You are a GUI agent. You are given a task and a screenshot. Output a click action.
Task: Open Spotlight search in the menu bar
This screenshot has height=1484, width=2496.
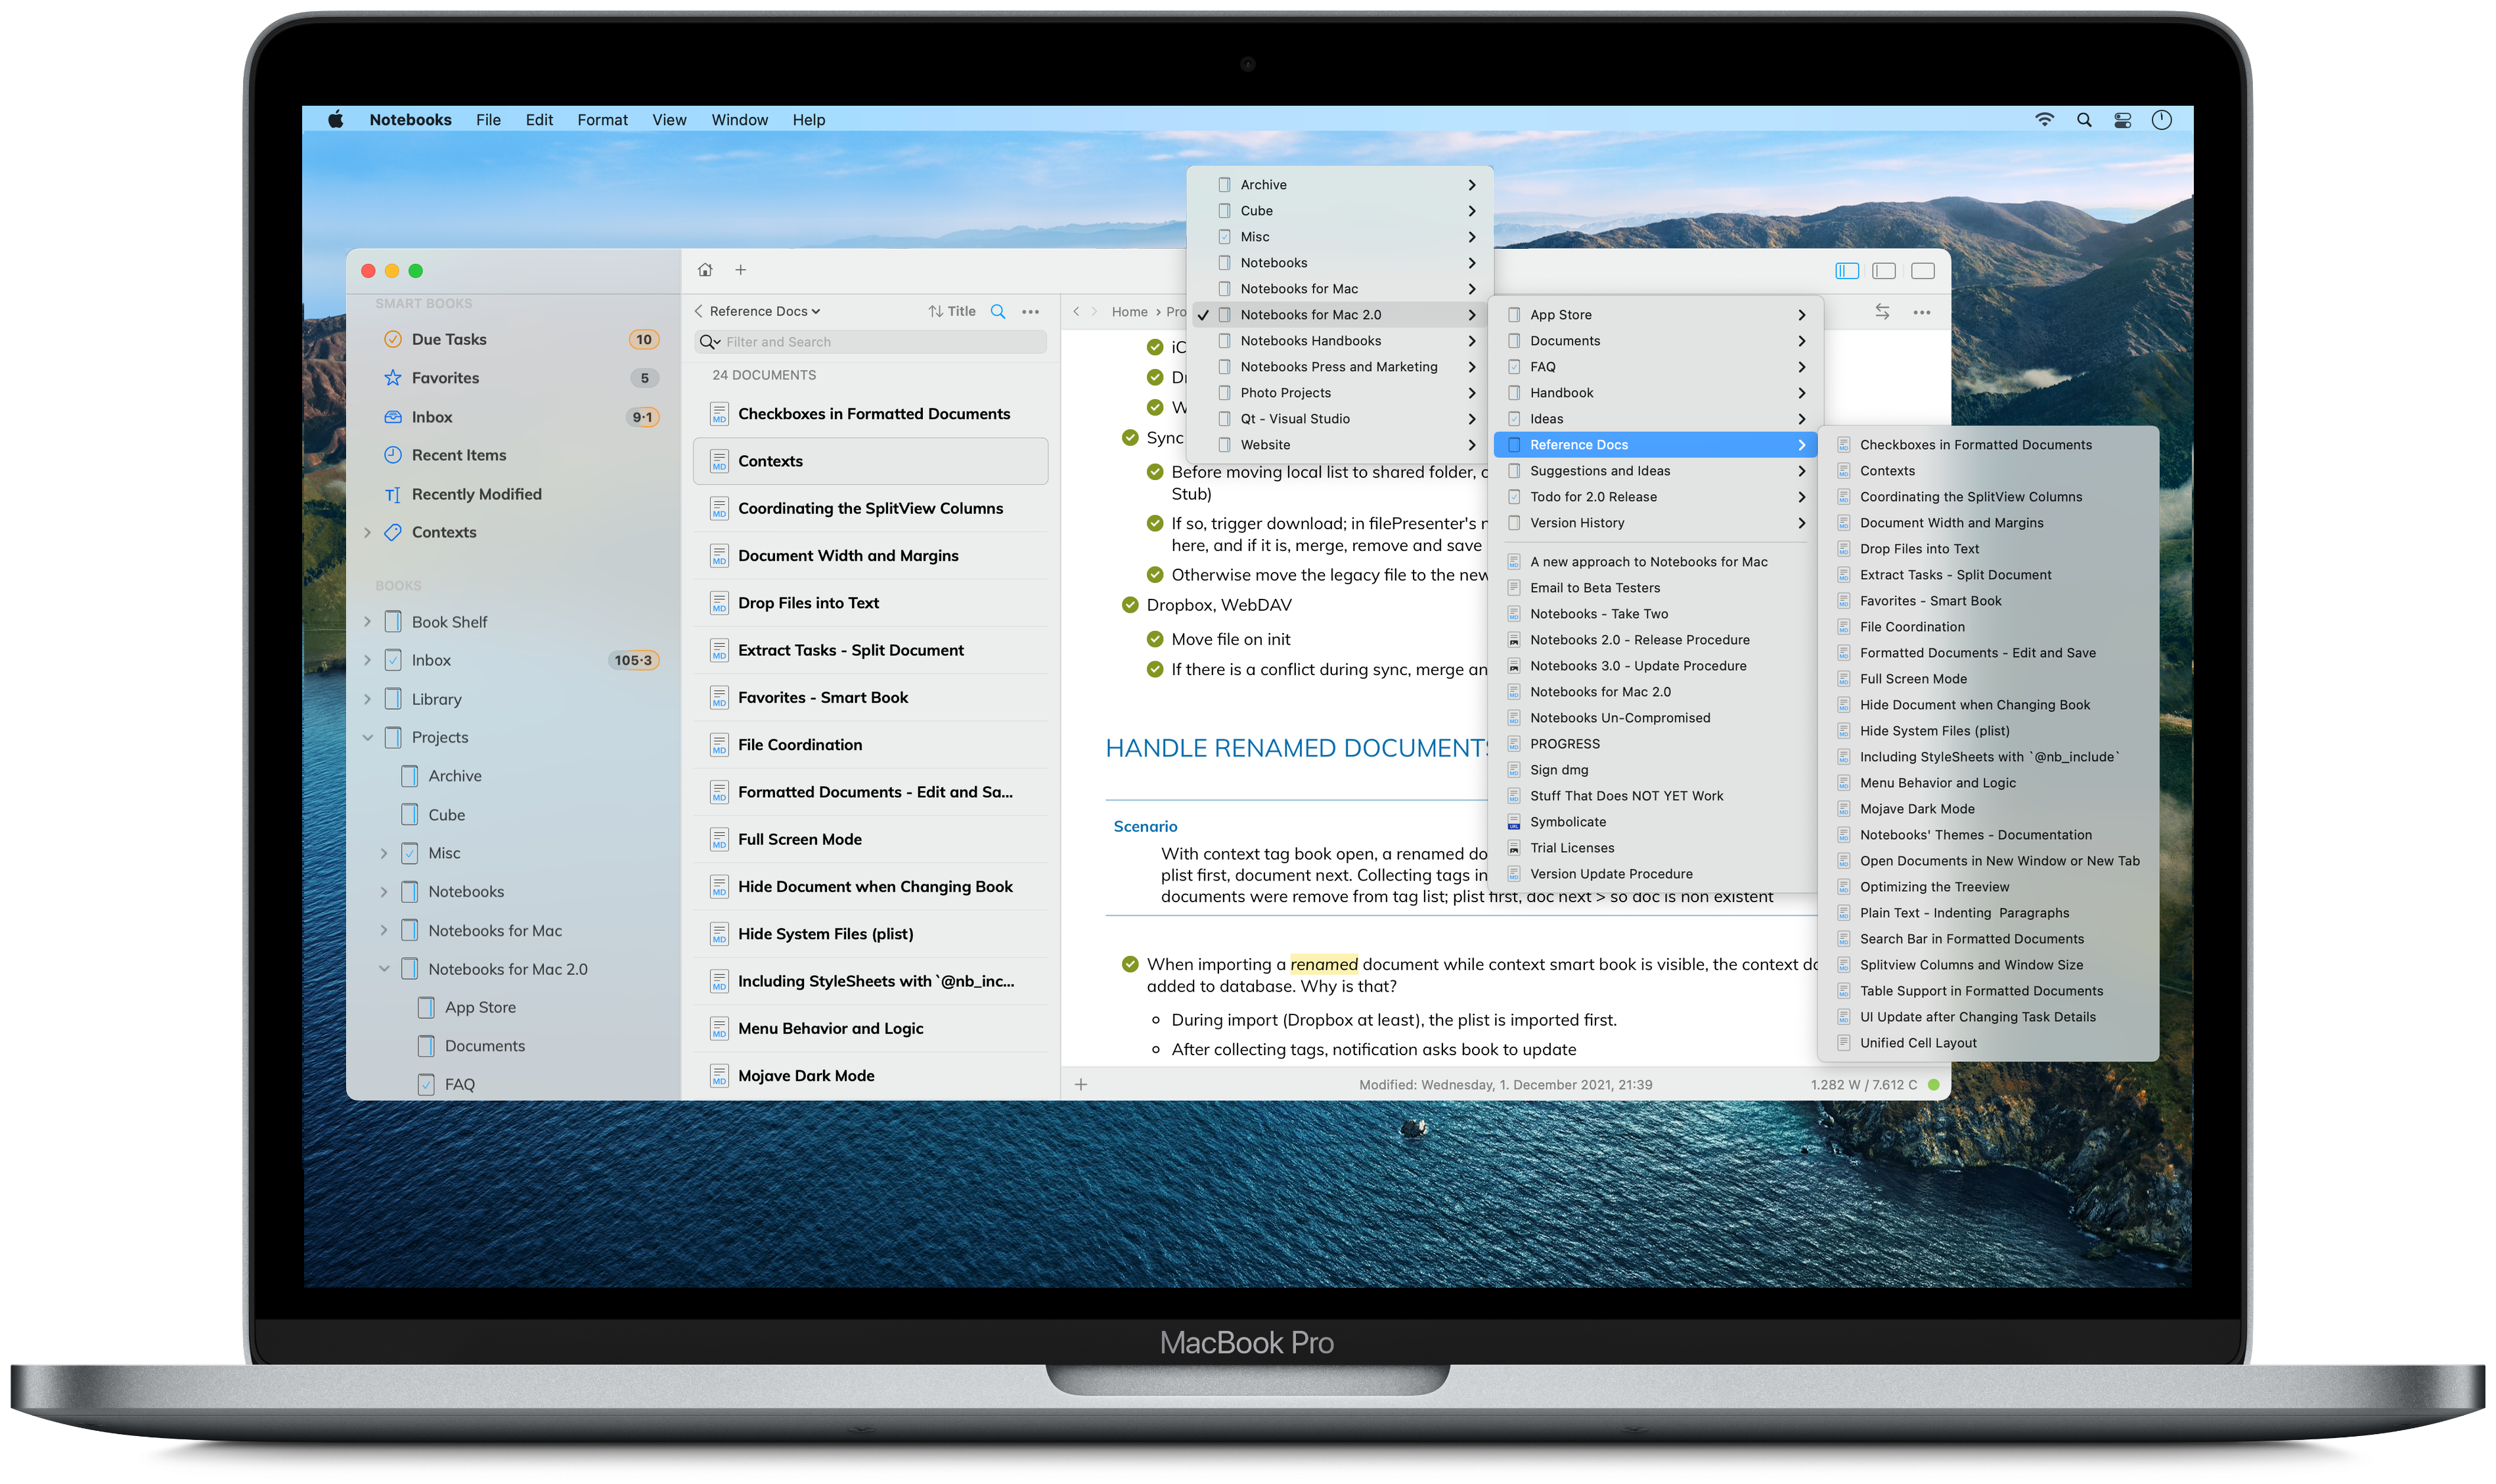pos(2084,120)
